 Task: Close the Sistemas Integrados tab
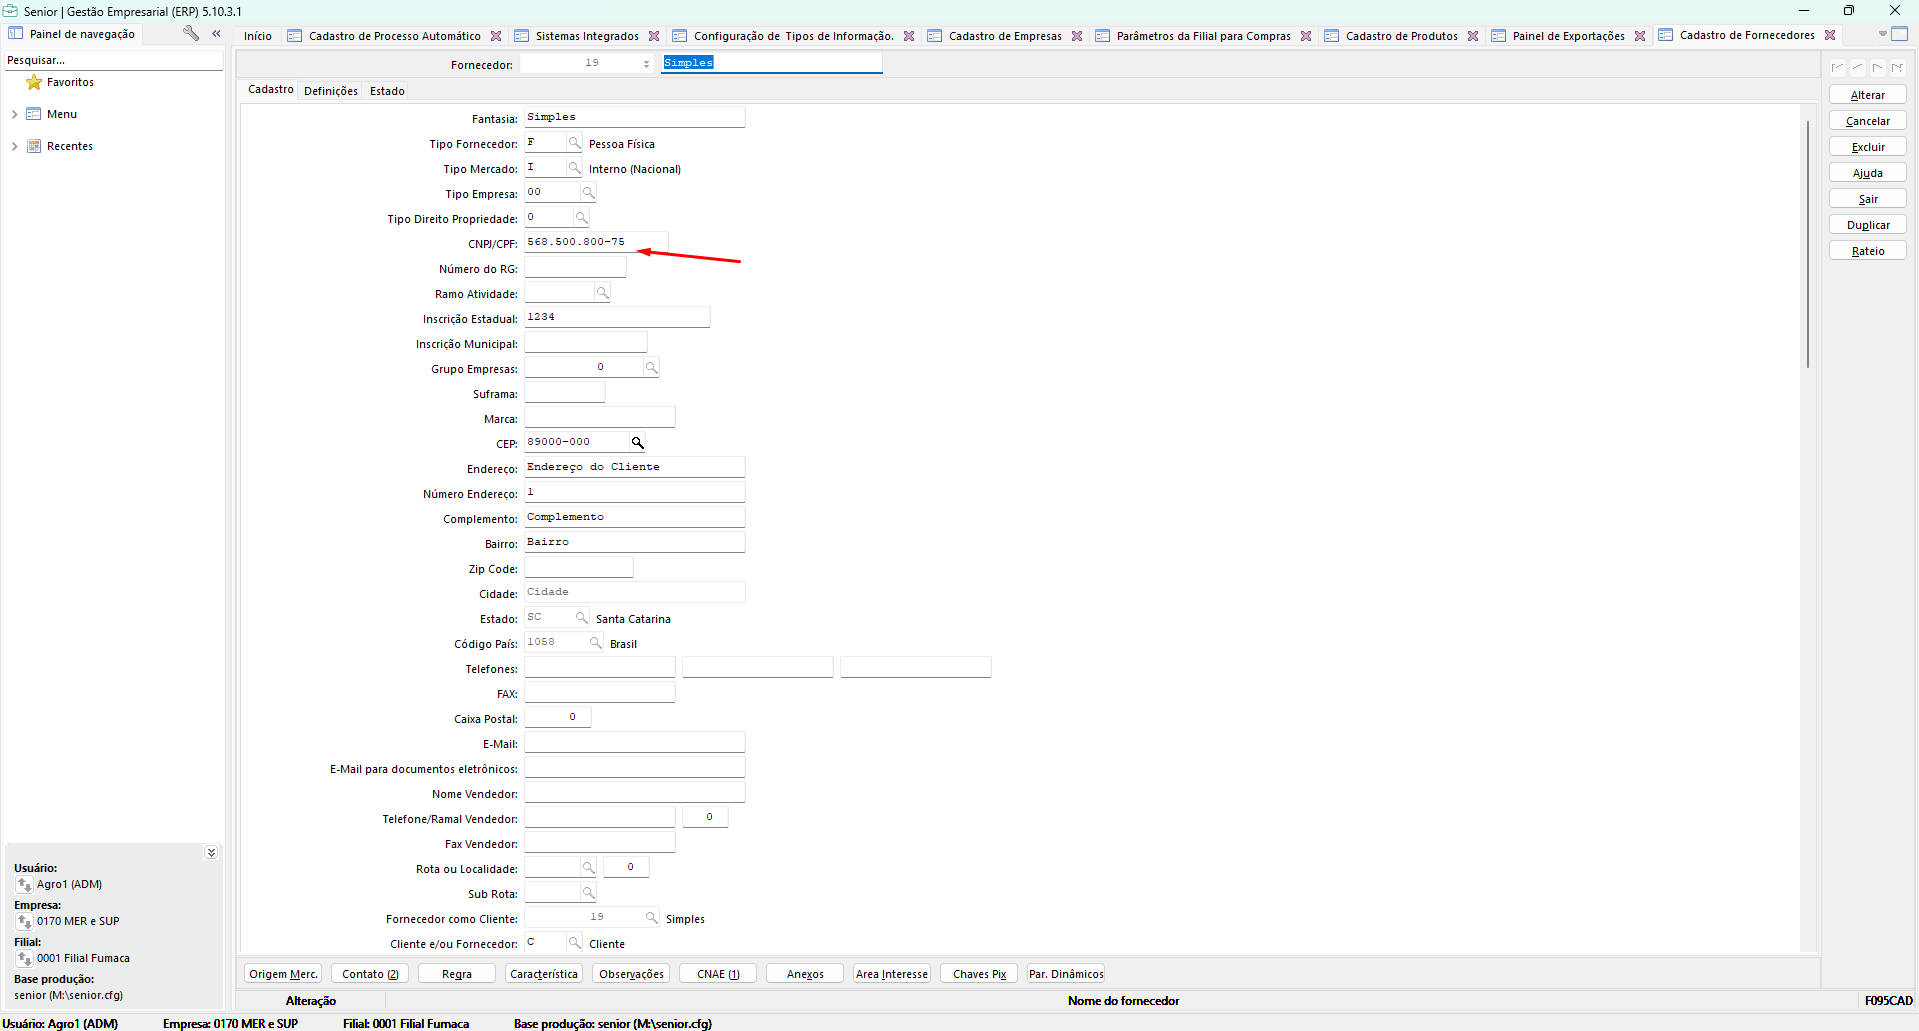click(654, 36)
